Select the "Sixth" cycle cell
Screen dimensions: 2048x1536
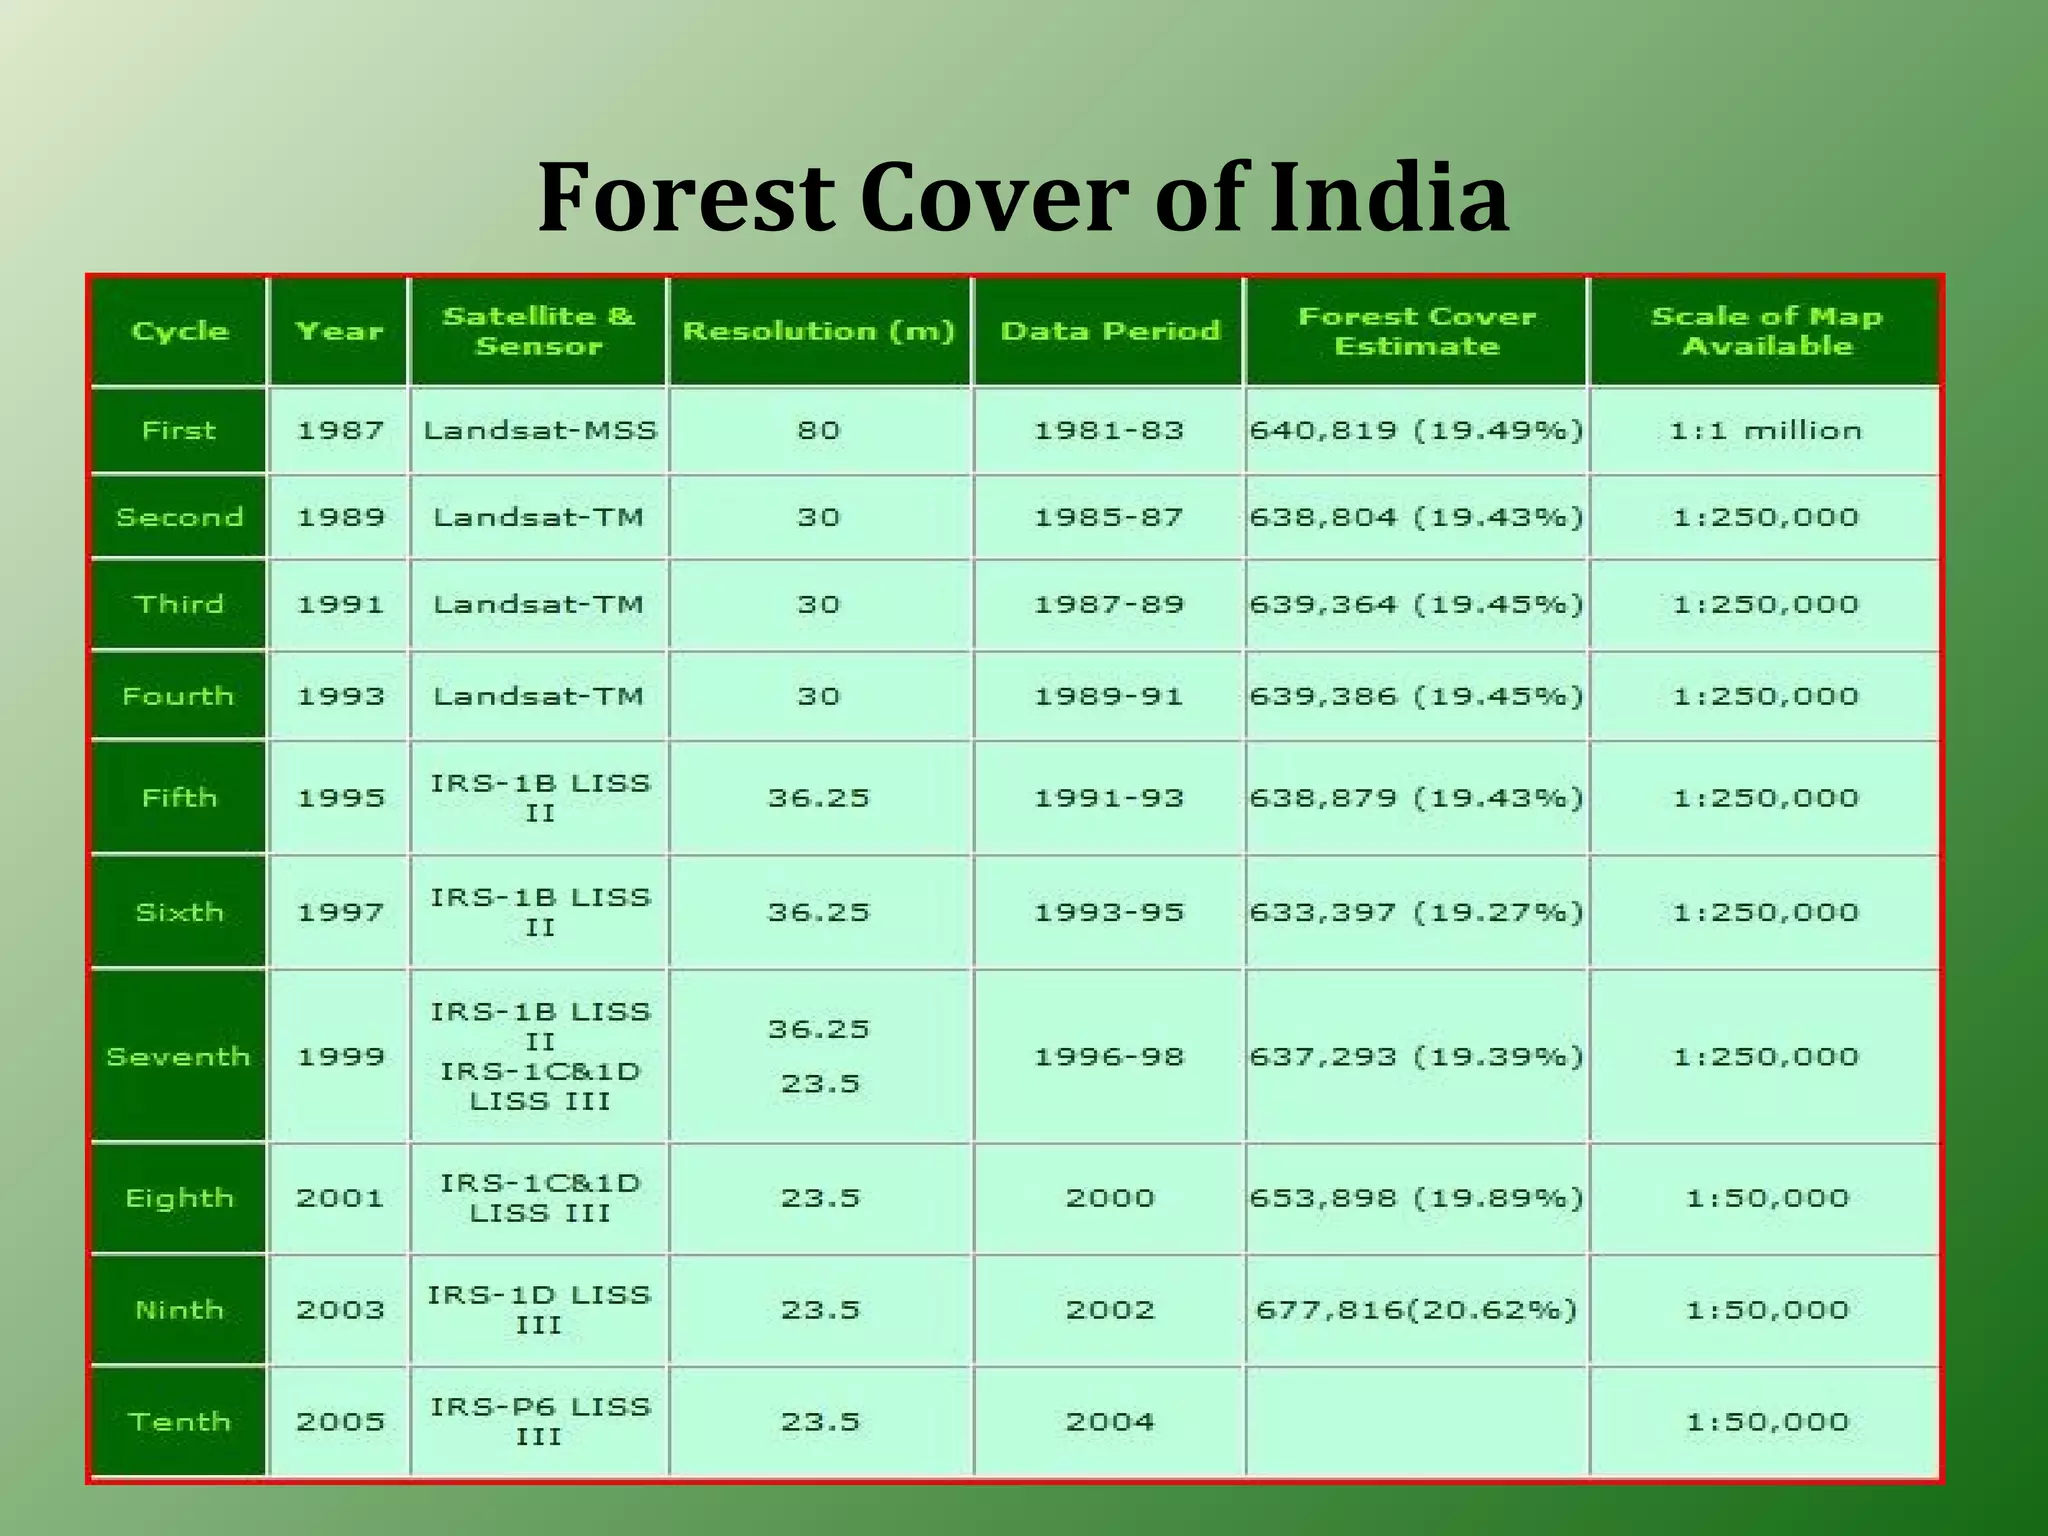coord(180,912)
